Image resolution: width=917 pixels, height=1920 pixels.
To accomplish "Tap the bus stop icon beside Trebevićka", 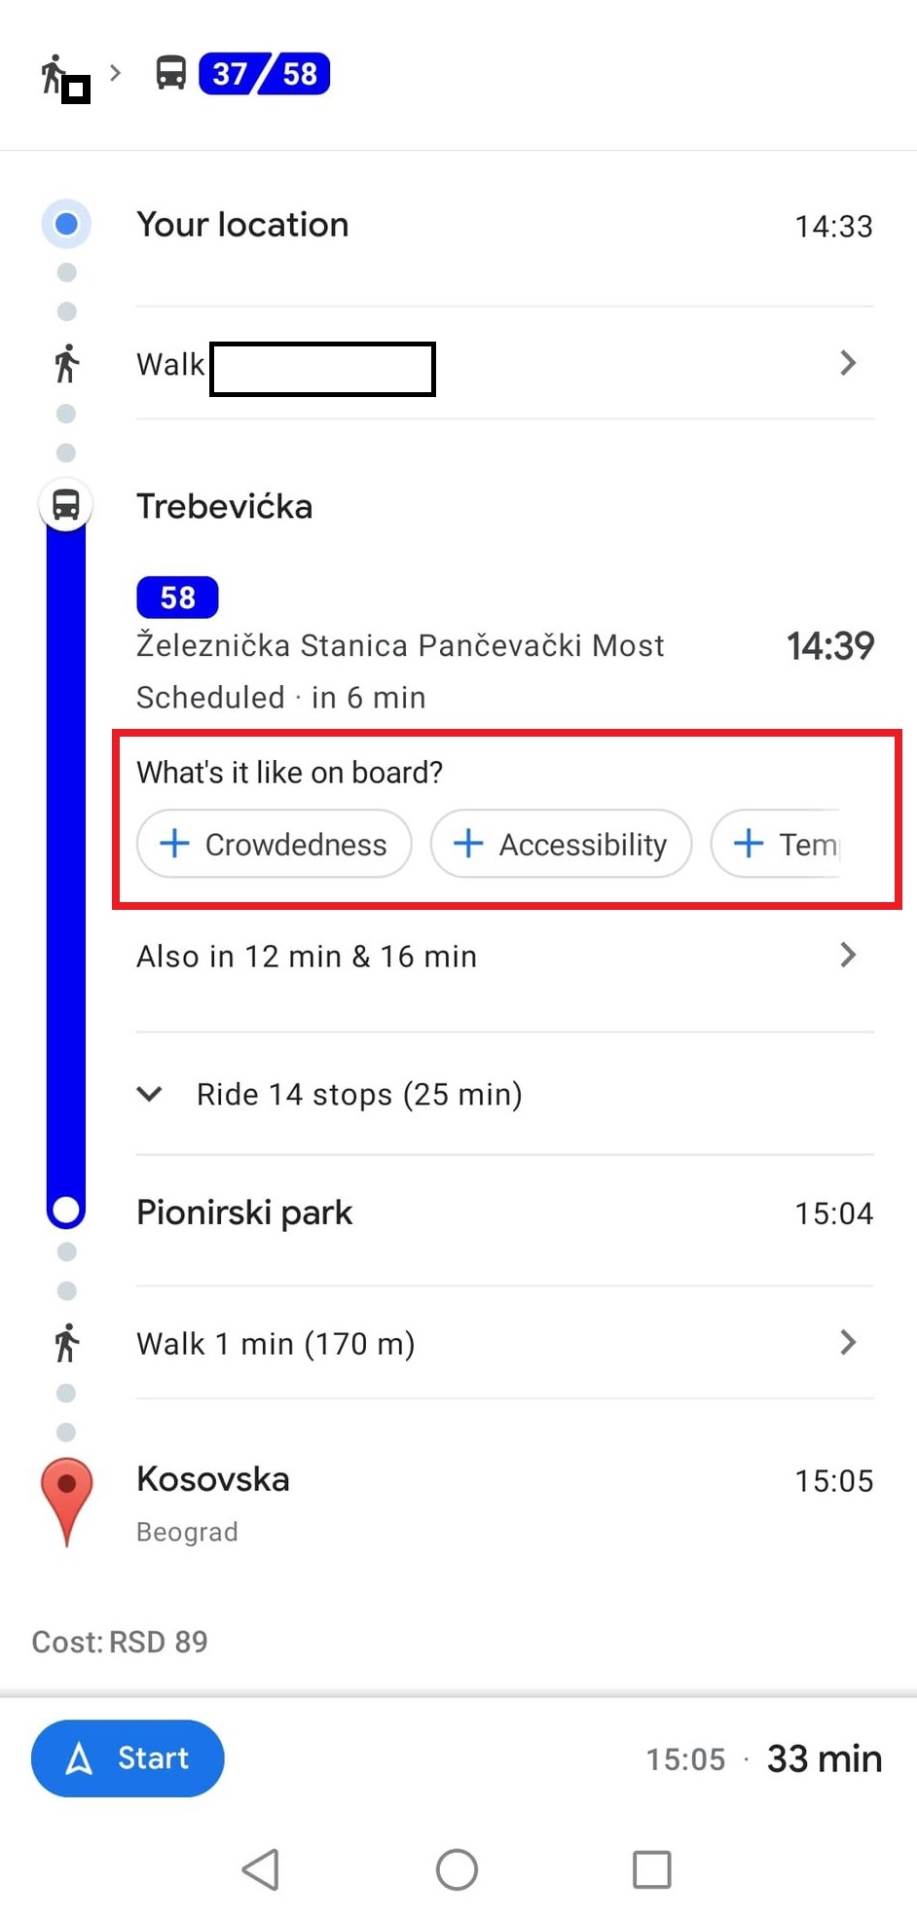I will pos(66,505).
